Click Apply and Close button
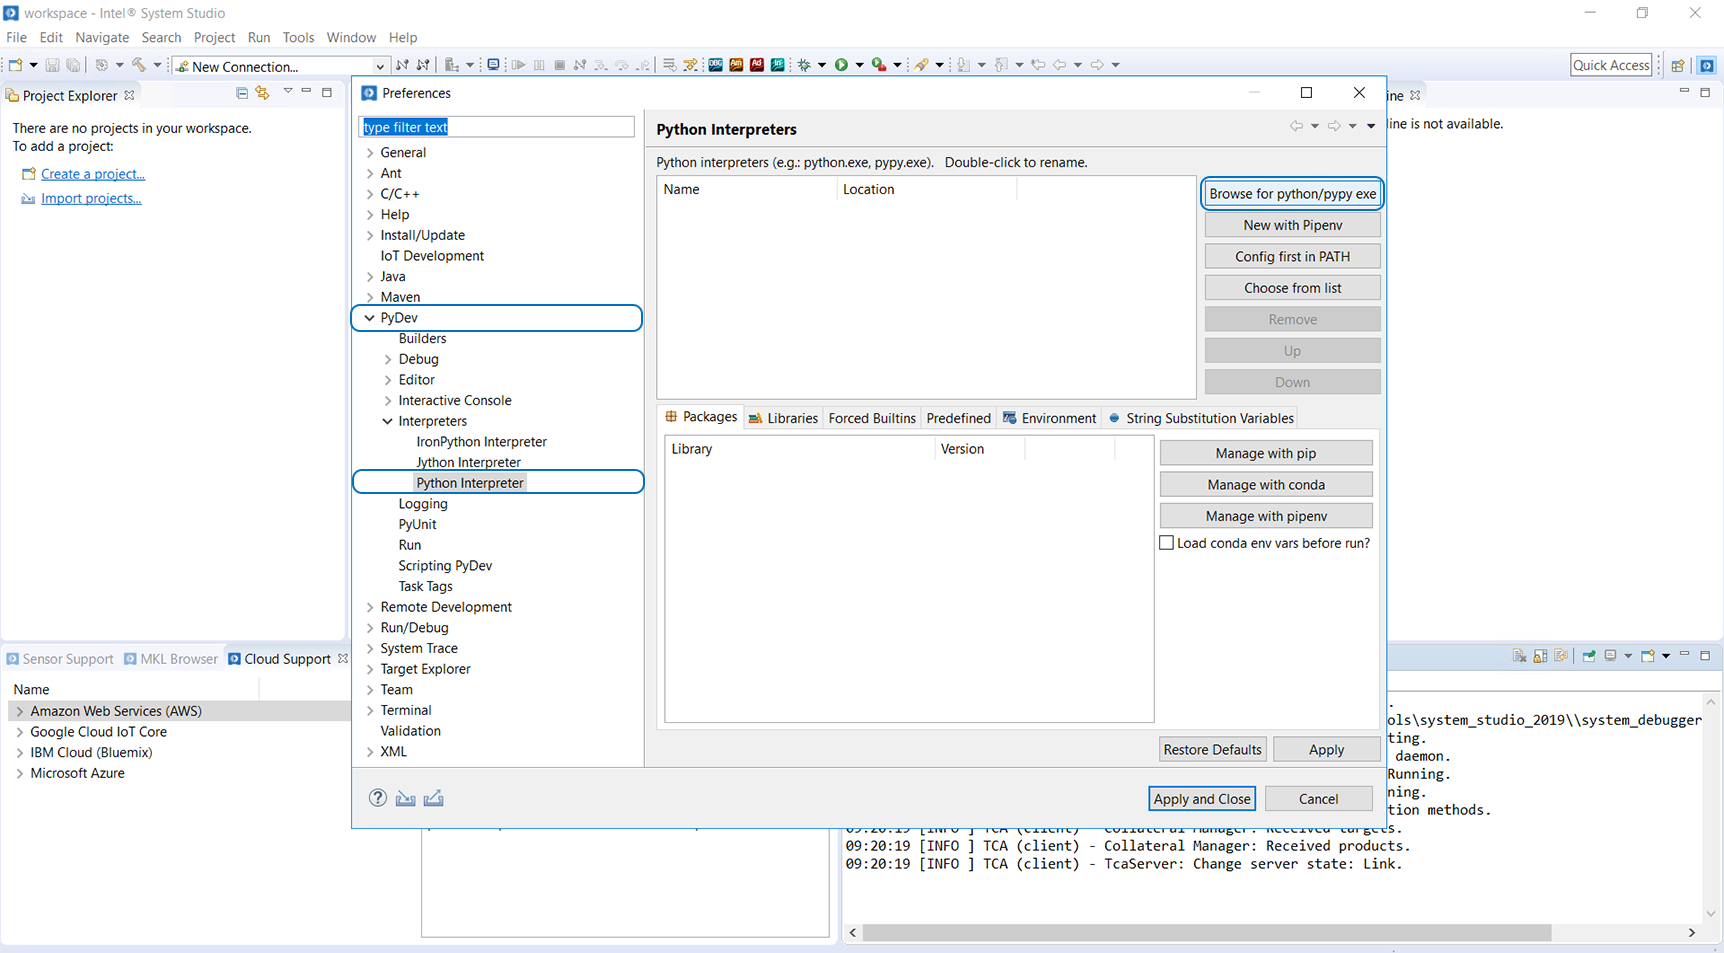The width and height of the screenshot is (1724, 953). [x=1201, y=799]
